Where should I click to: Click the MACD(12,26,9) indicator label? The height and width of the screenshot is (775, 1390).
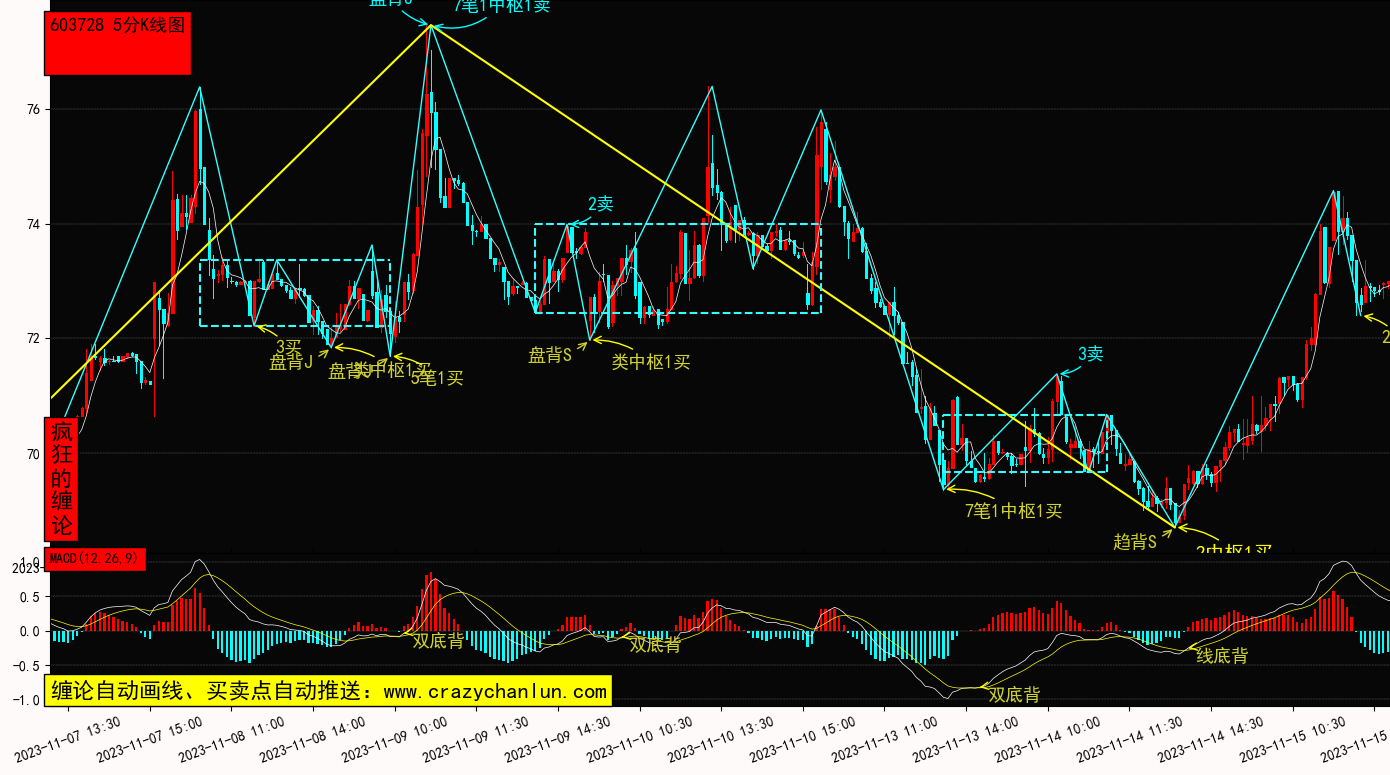click(96, 560)
